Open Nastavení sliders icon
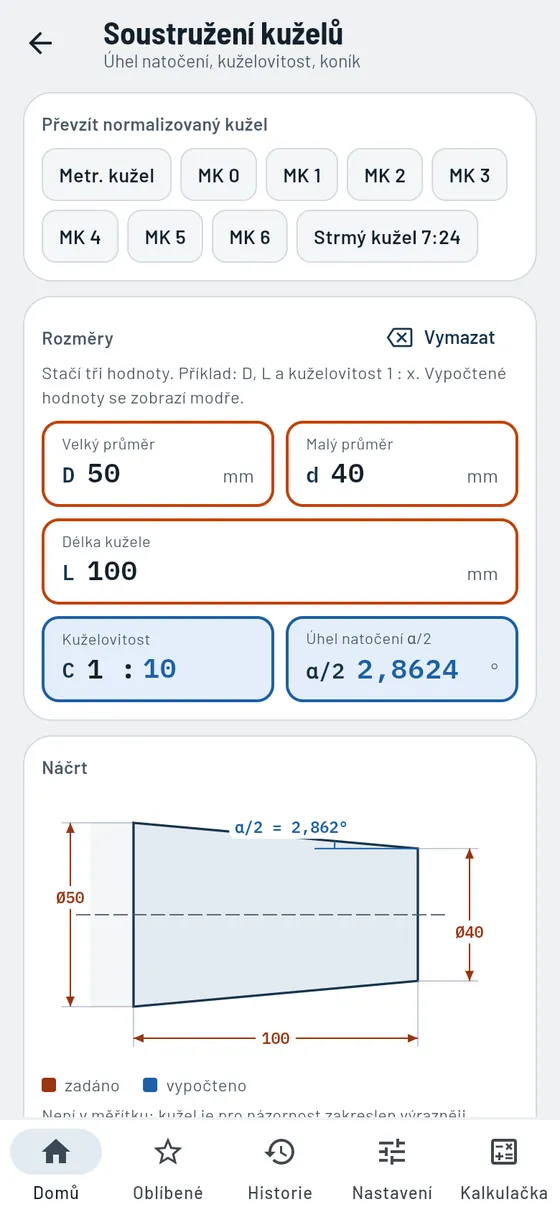This screenshot has height=1212, width=560. click(x=392, y=1152)
